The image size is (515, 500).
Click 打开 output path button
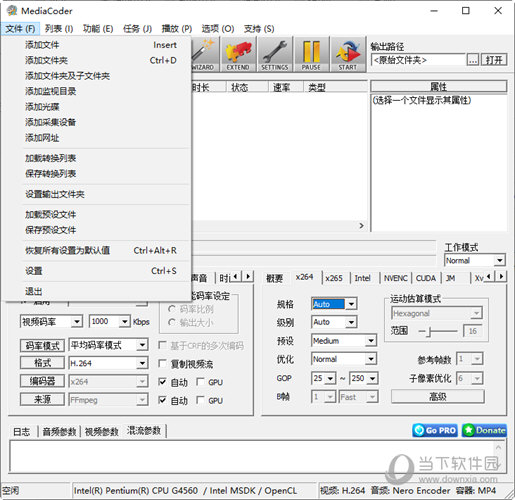pyautogui.click(x=494, y=60)
